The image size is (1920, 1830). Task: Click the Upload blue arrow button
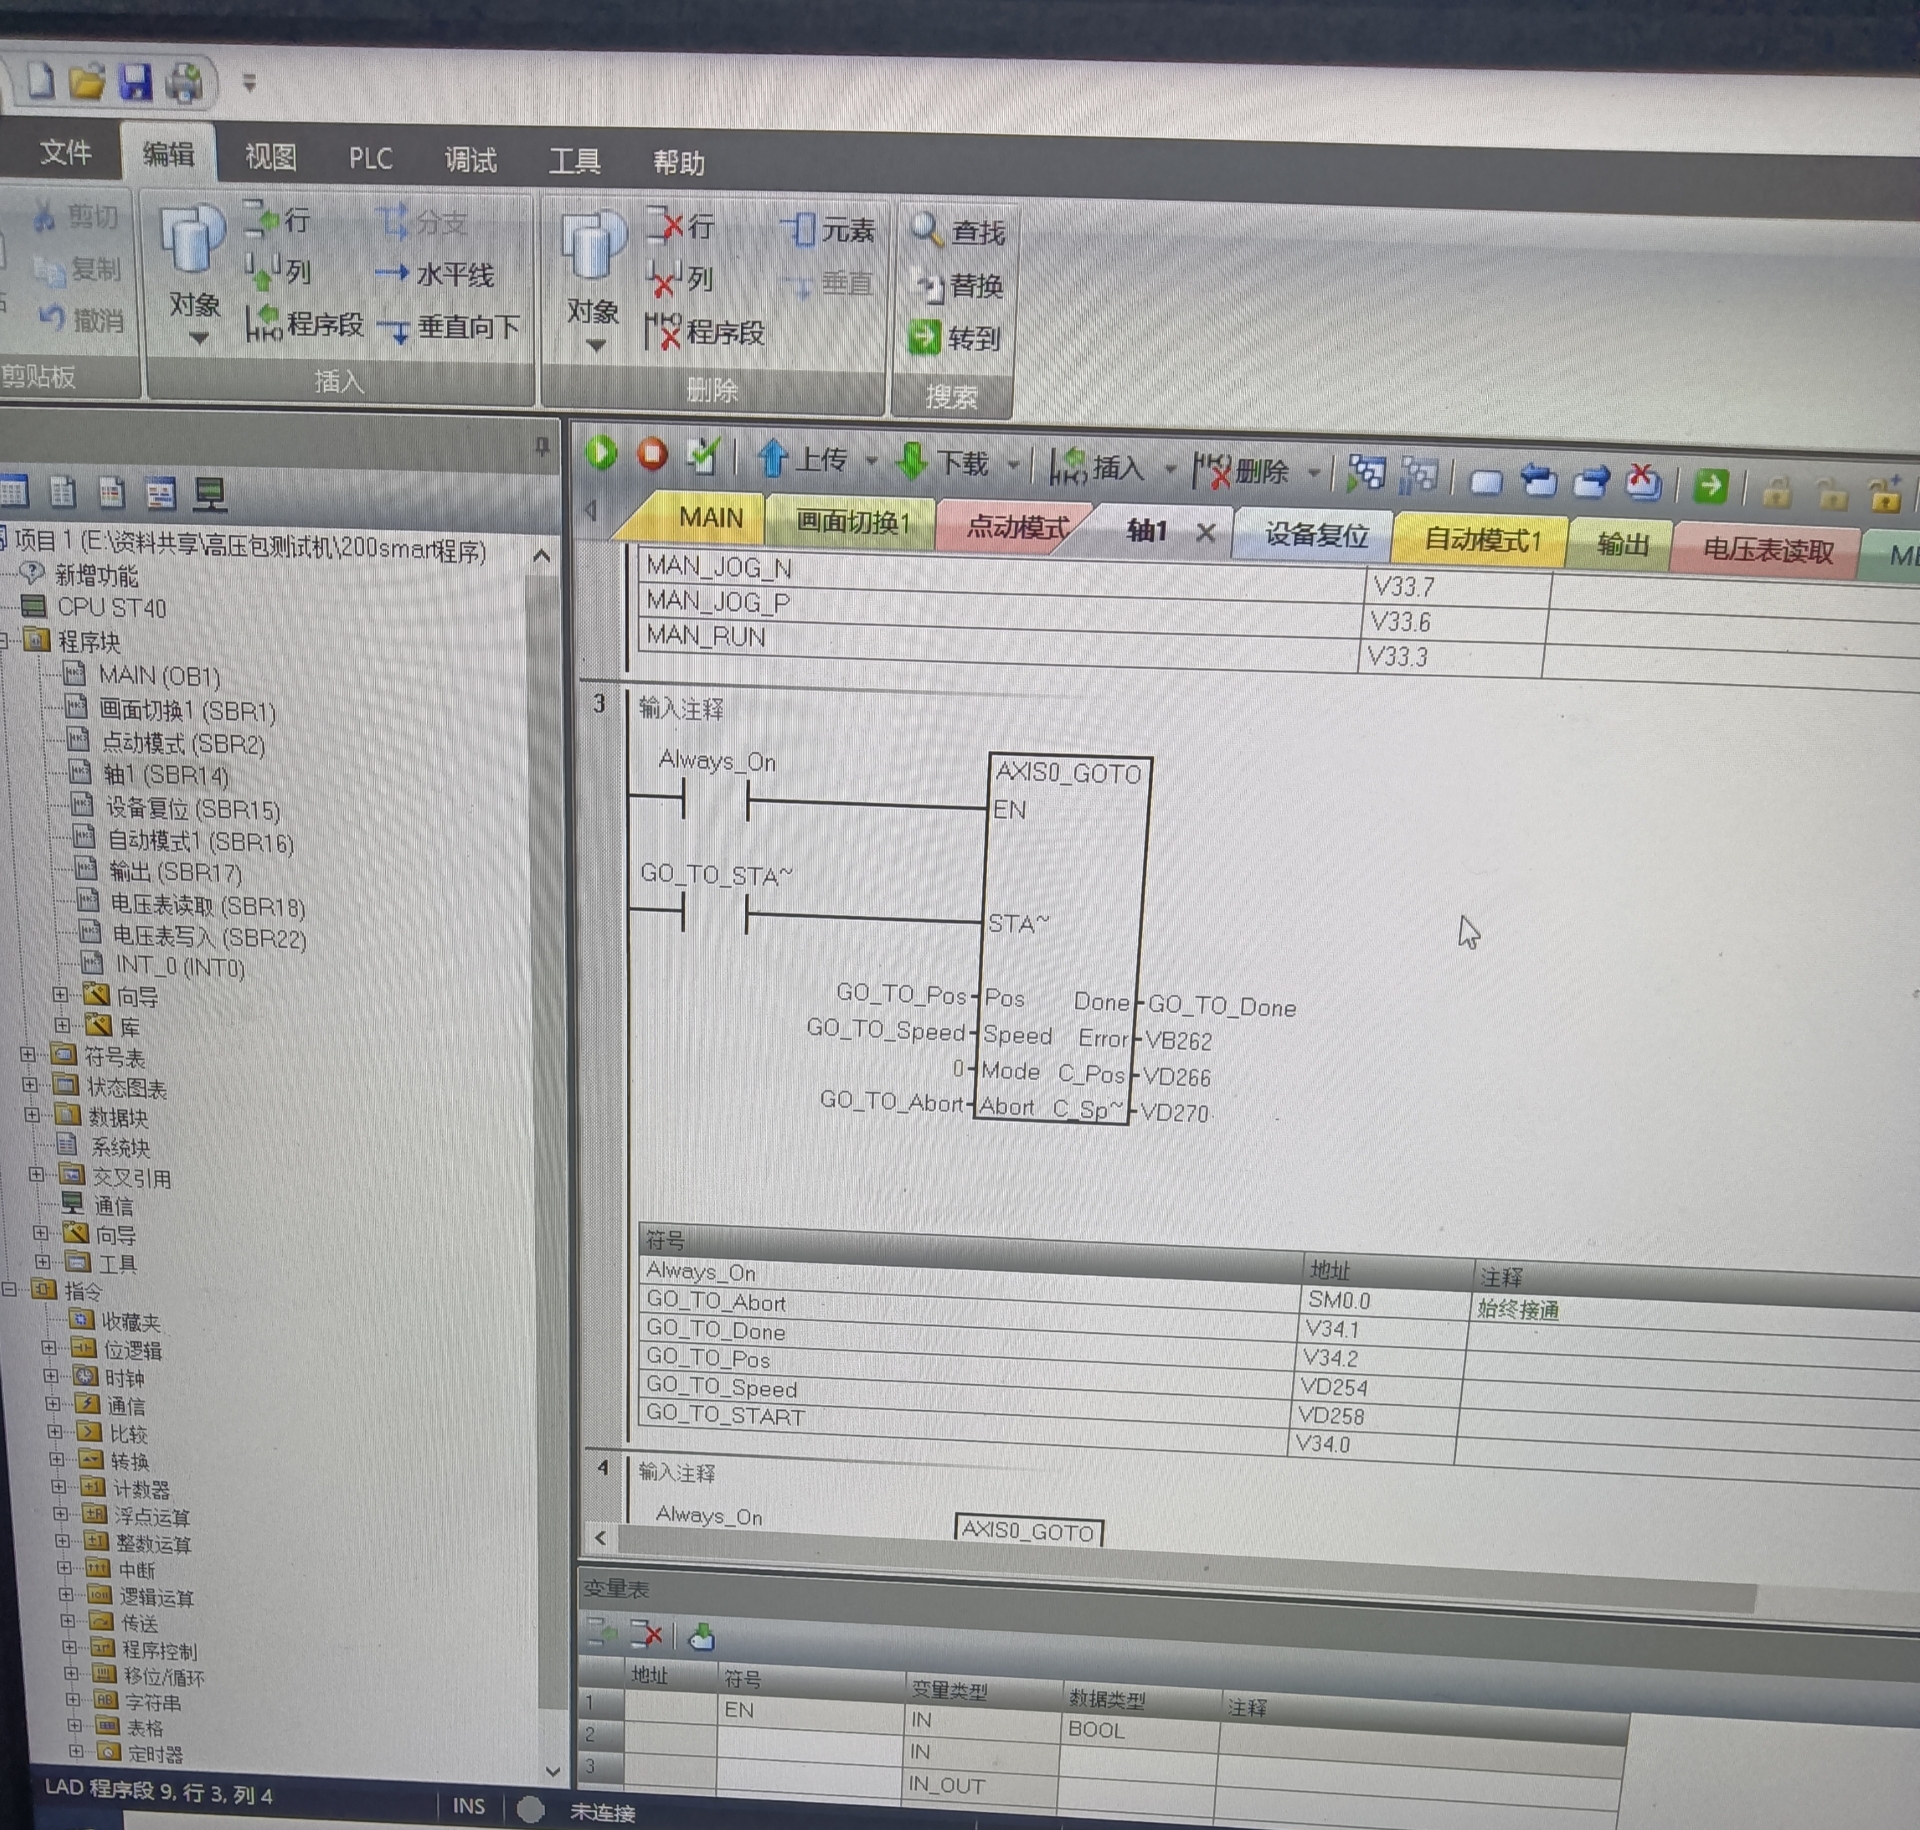pyautogui.click(x=773, y=459)
